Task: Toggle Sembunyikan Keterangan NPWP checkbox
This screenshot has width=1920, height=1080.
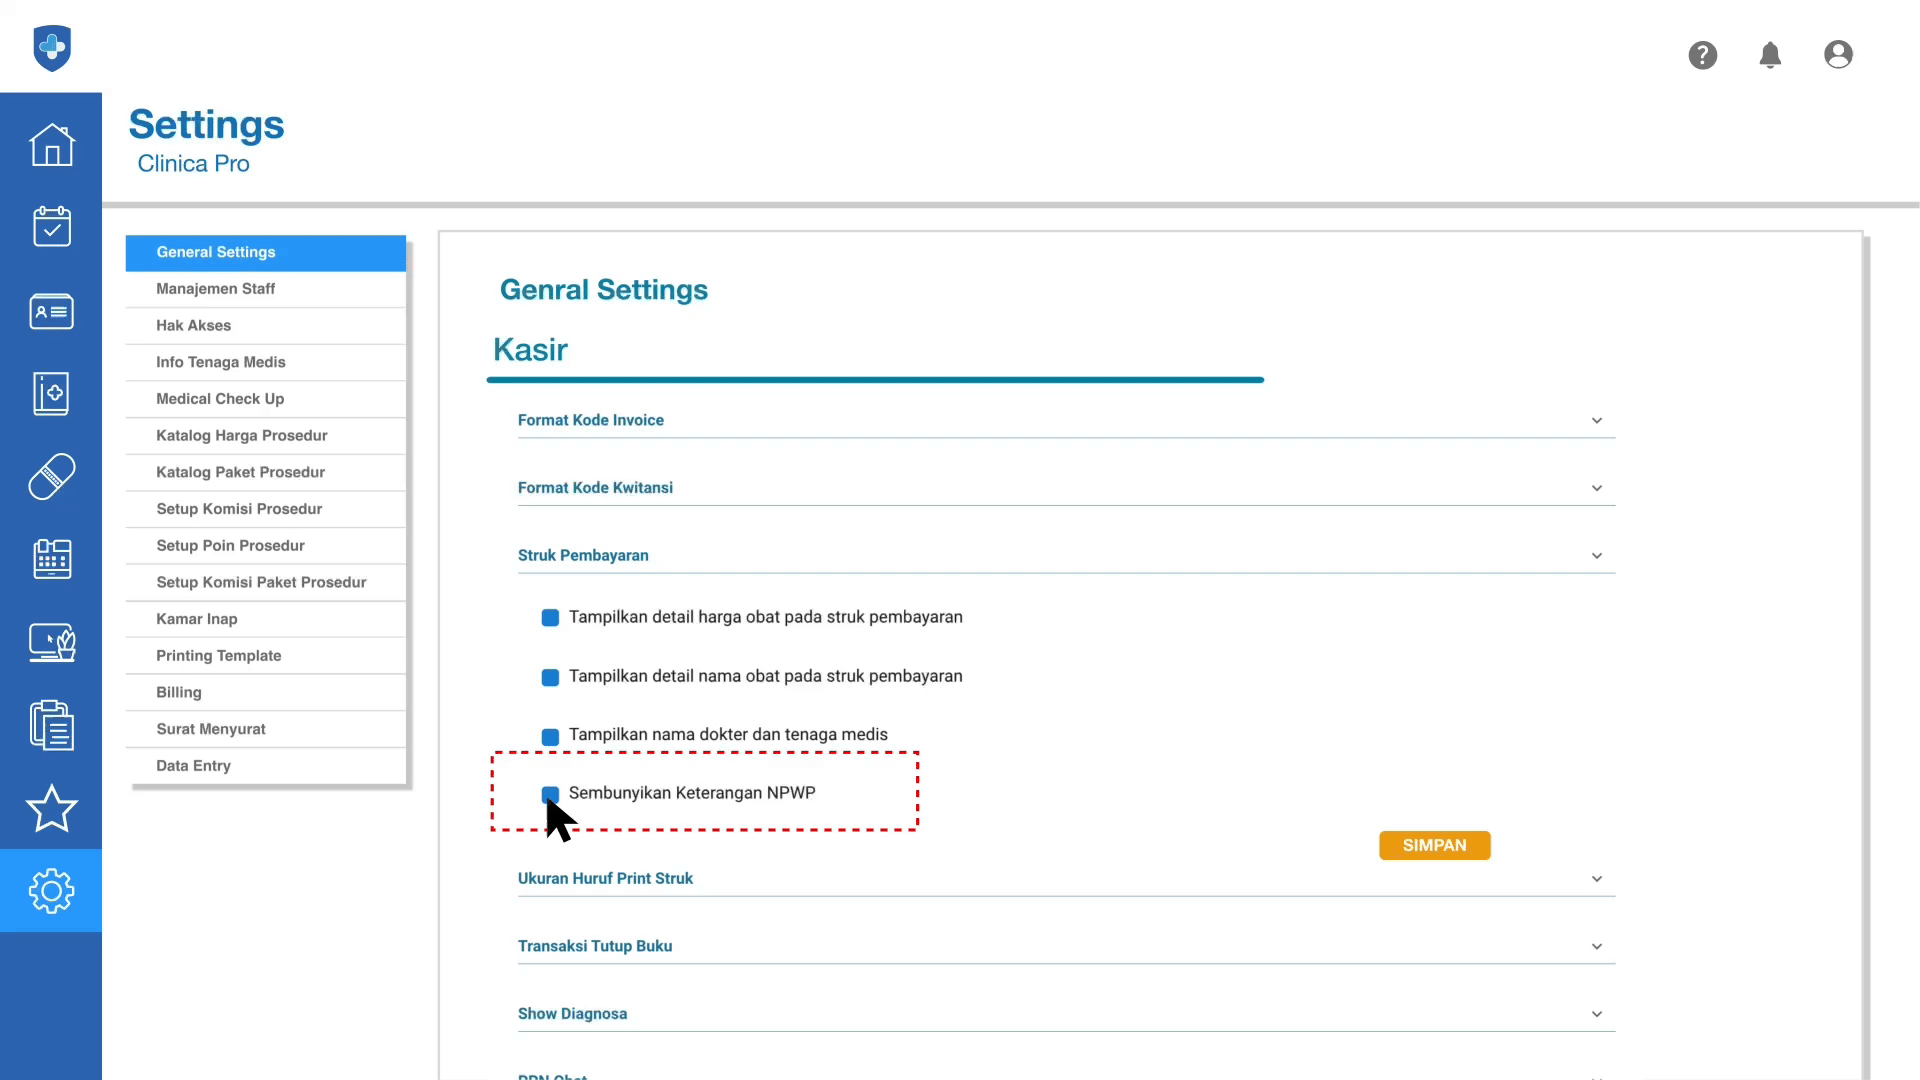Action: point(550,794)
